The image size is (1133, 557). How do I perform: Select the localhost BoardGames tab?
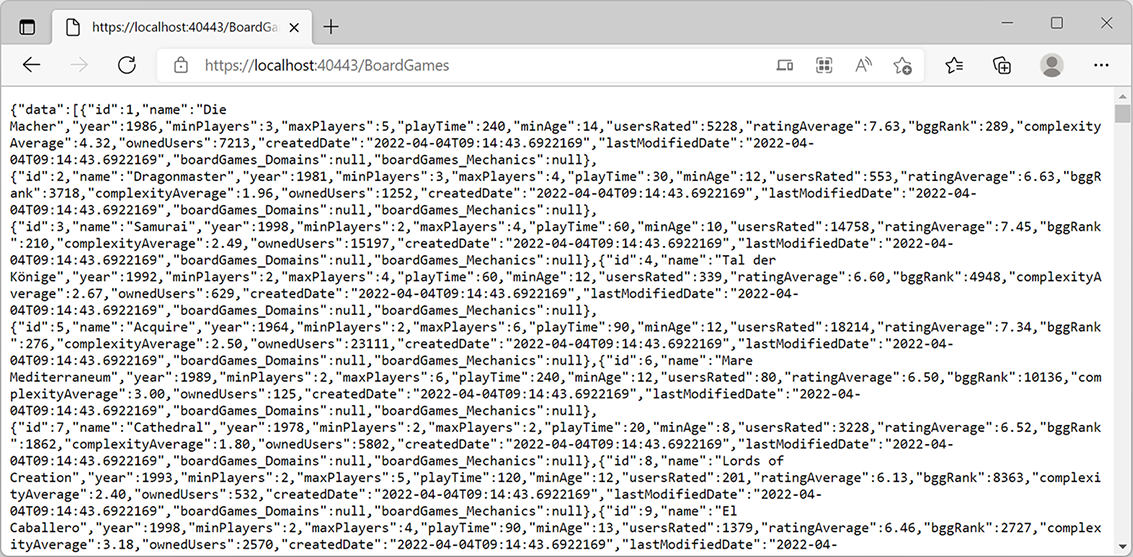click(x=183, y=27)
